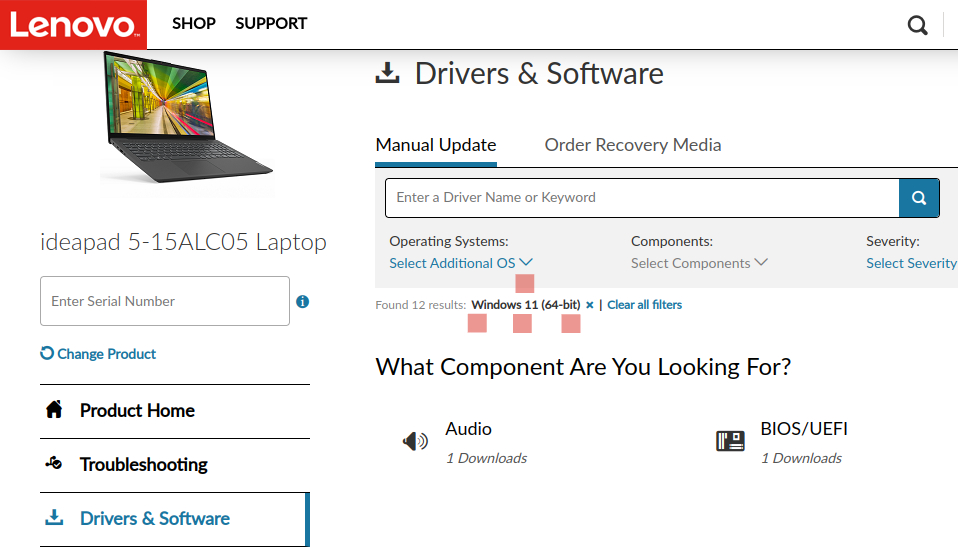The height and width of the screenshot is (547, 958).
Task: Click "1 Downloads" under Audio
Action: 486,458
